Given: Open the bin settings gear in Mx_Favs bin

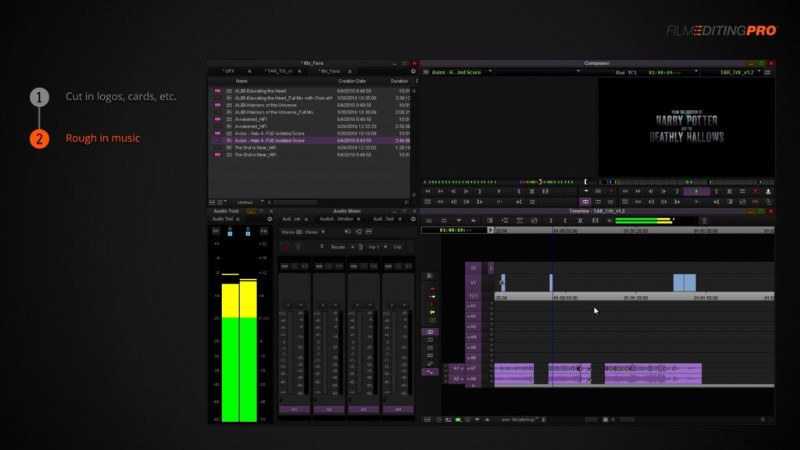Looking at the screenshot, I should 413,71.
